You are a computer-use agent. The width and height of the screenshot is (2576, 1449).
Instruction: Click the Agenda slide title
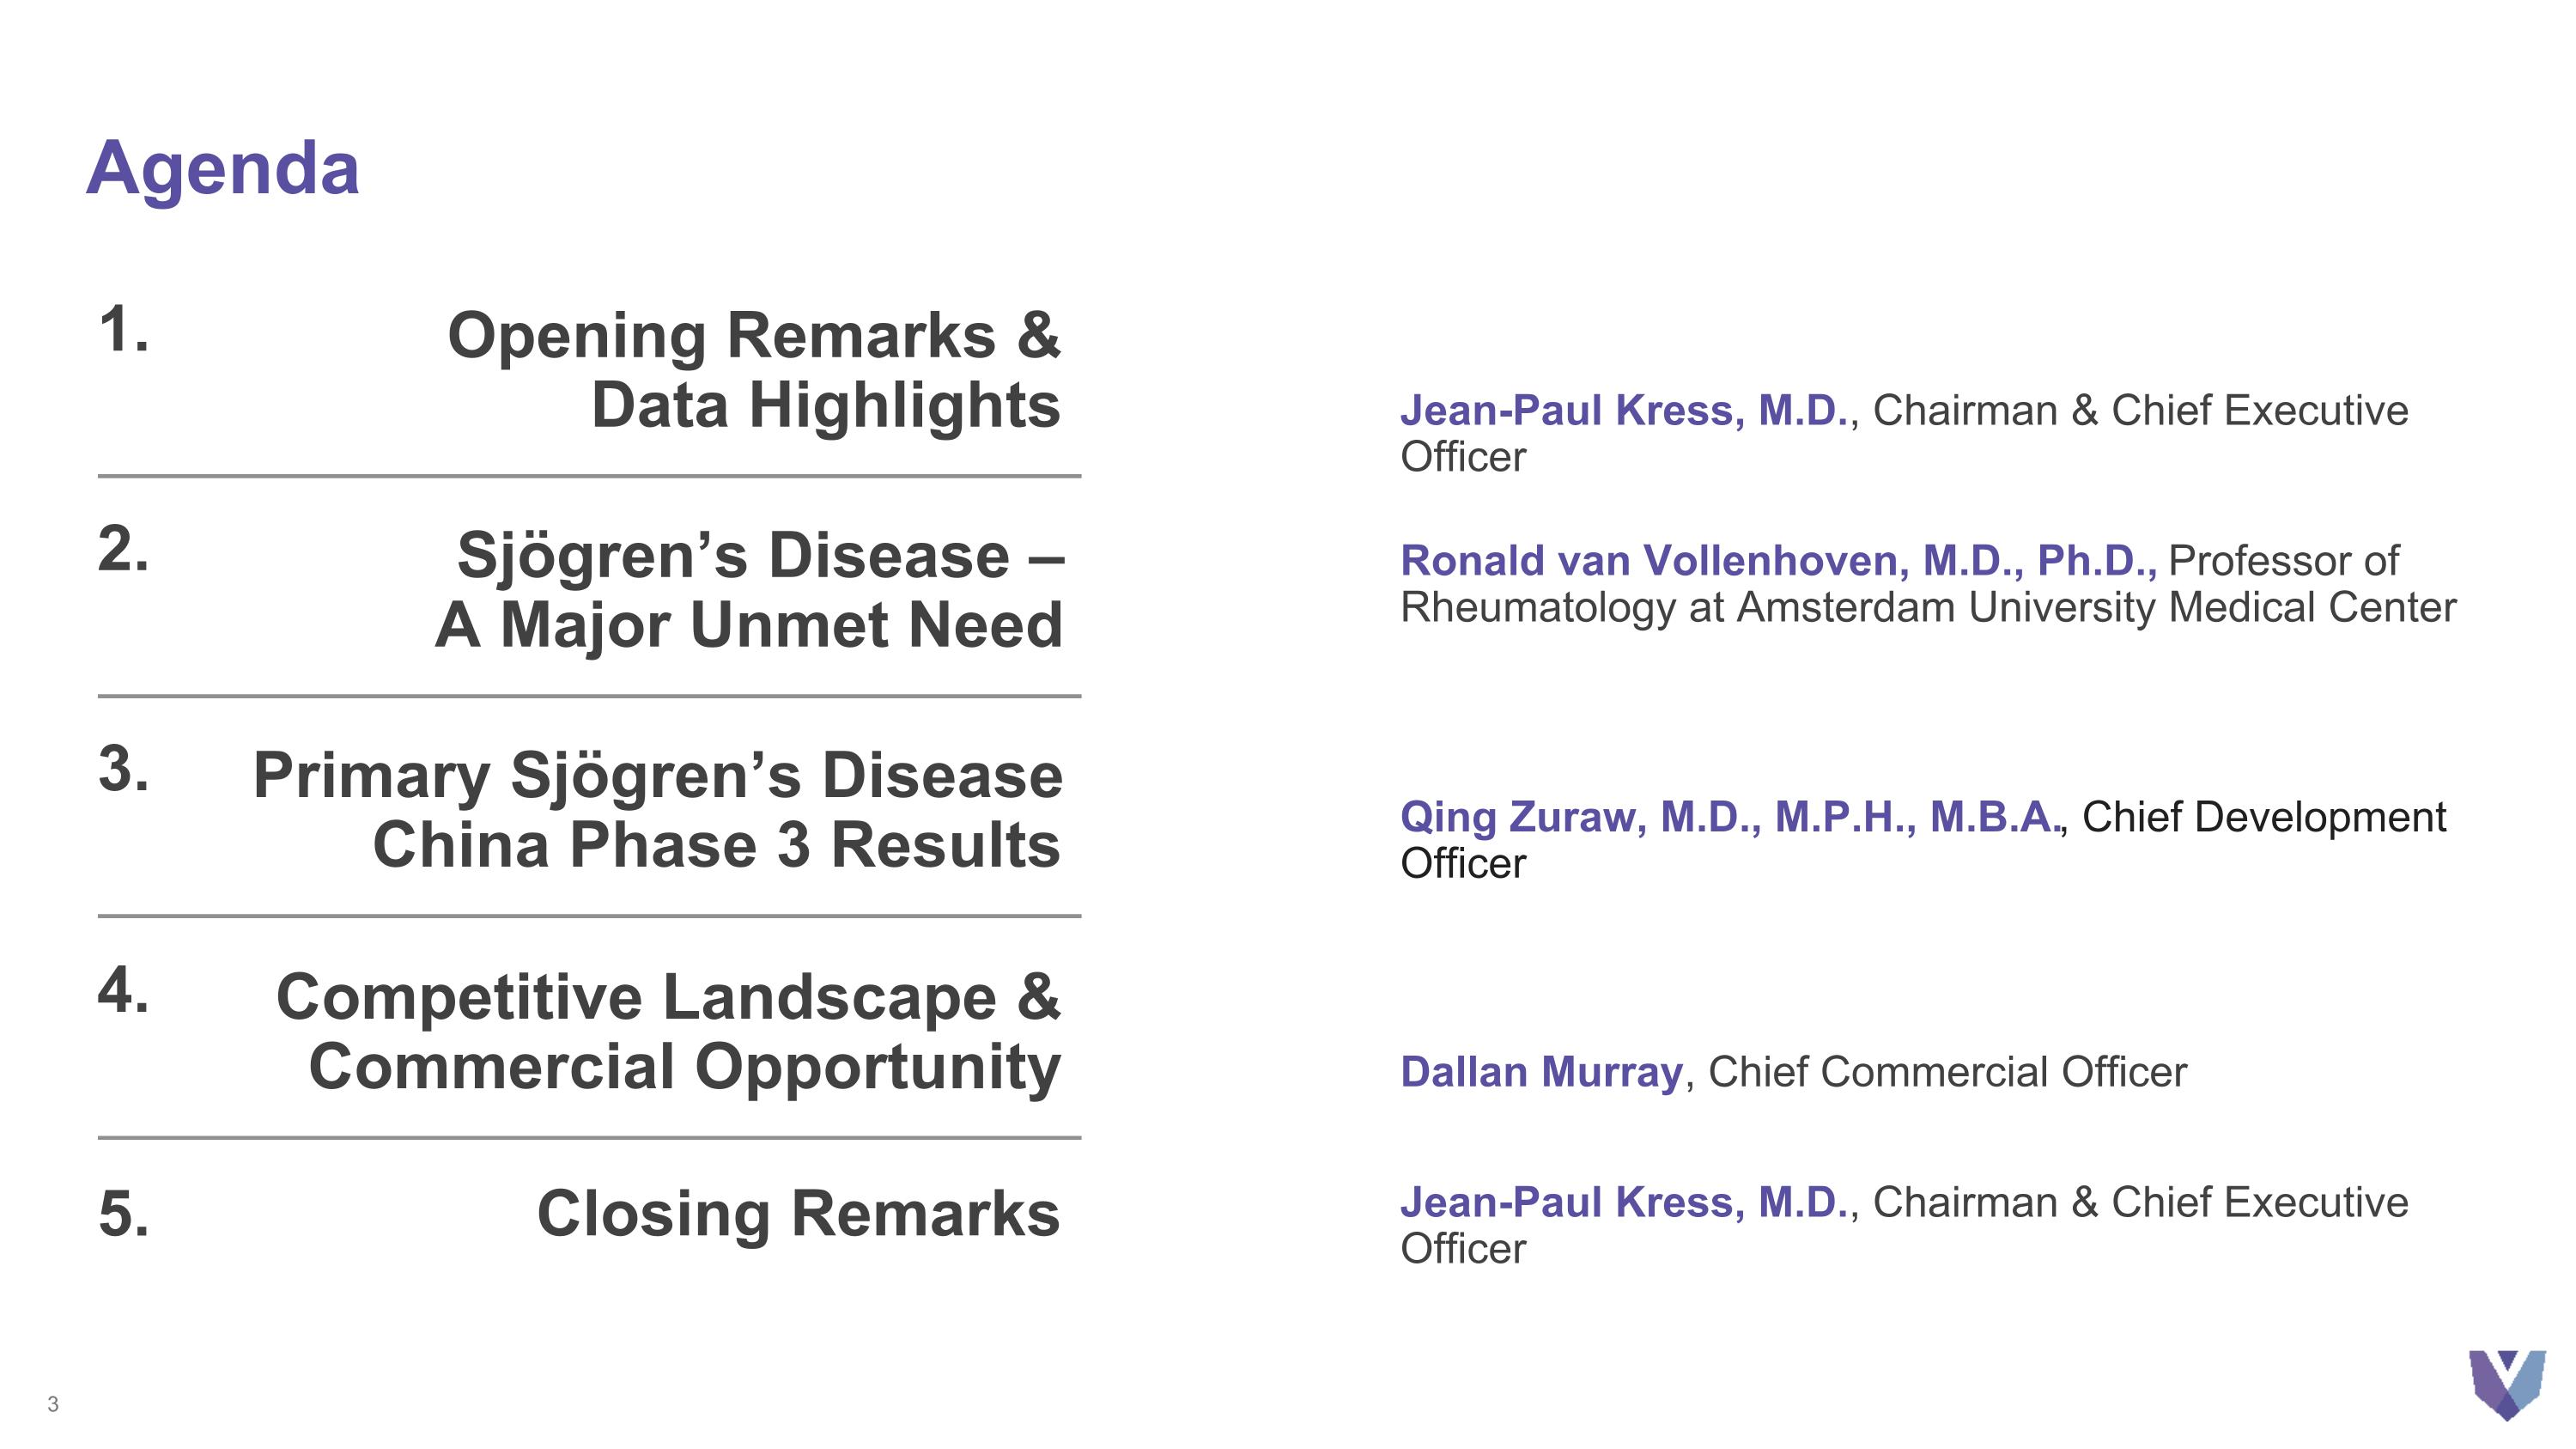(222, 168)
